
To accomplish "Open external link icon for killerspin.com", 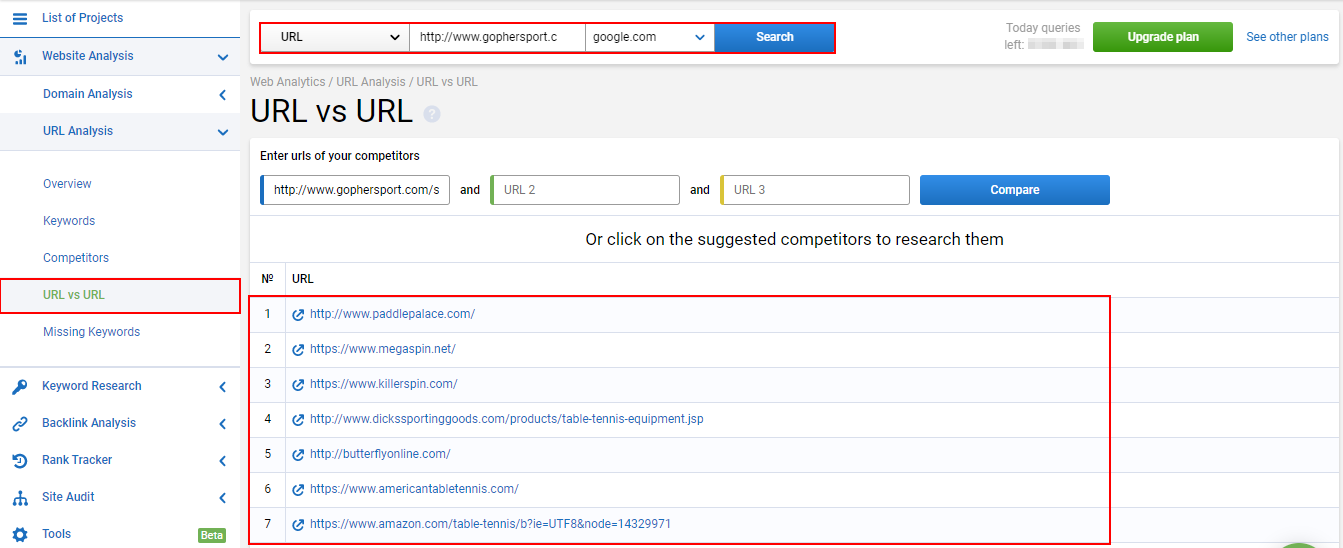I will pyautogui.click(x=298, y=384).
